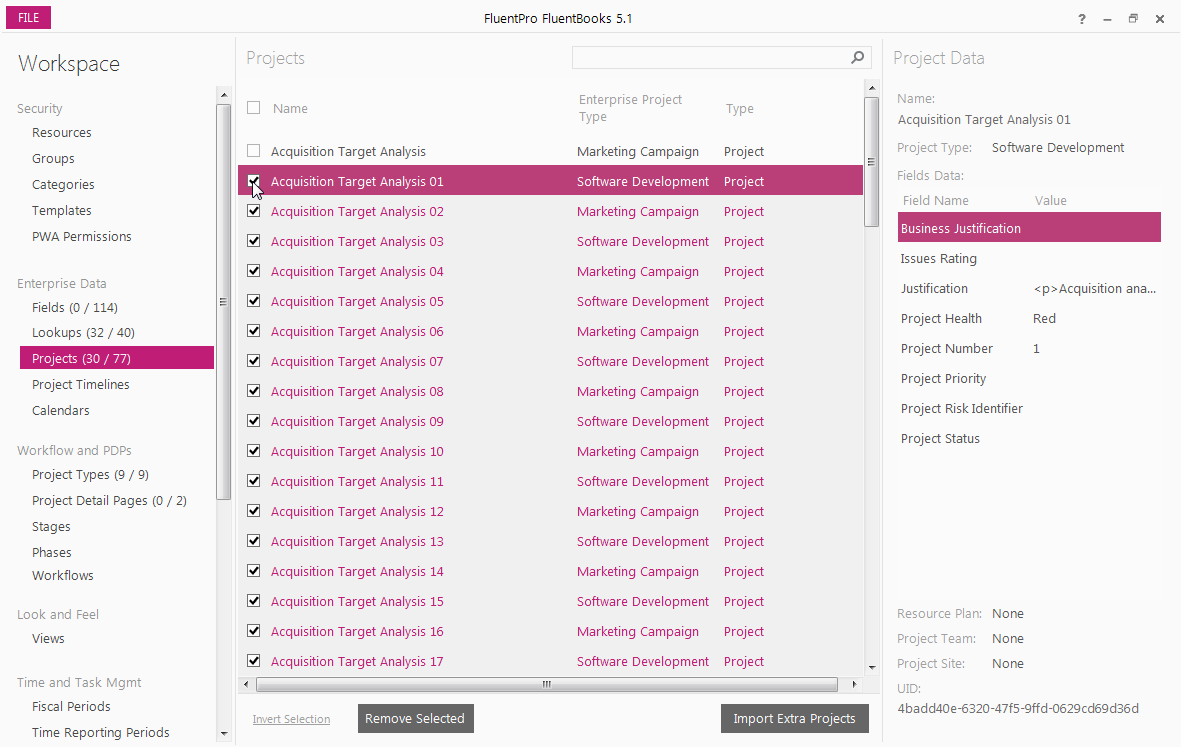Click the horizontal scrollbar left arrow

tap(246, 684)
